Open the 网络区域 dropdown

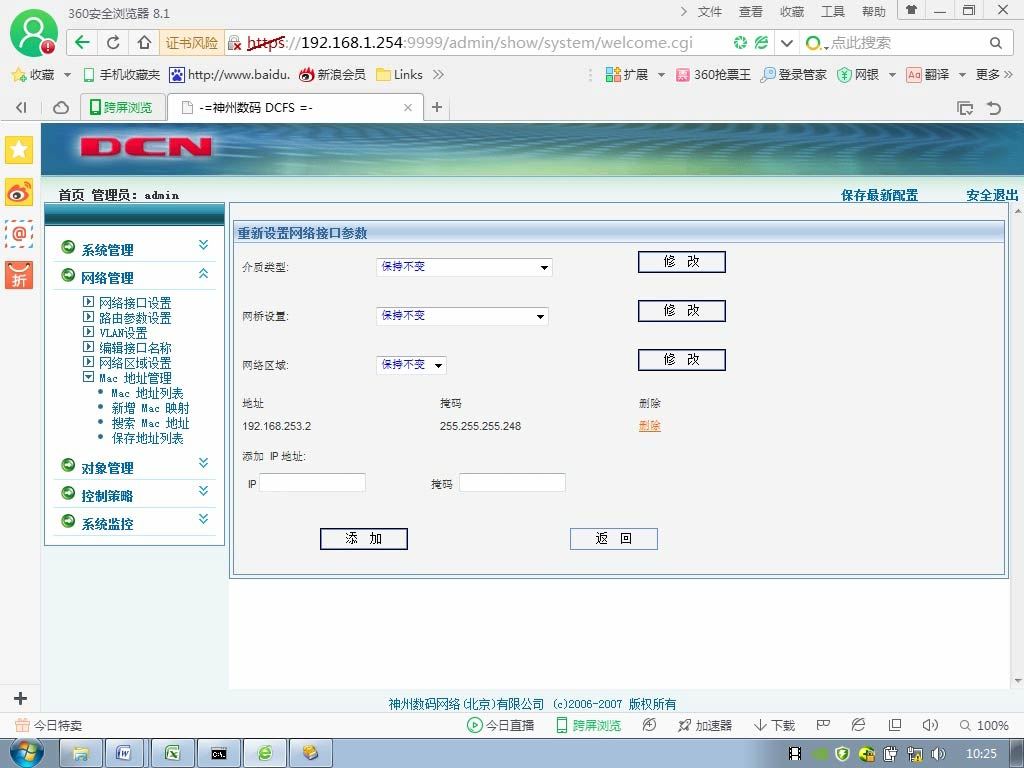click(x=411, y=364)
